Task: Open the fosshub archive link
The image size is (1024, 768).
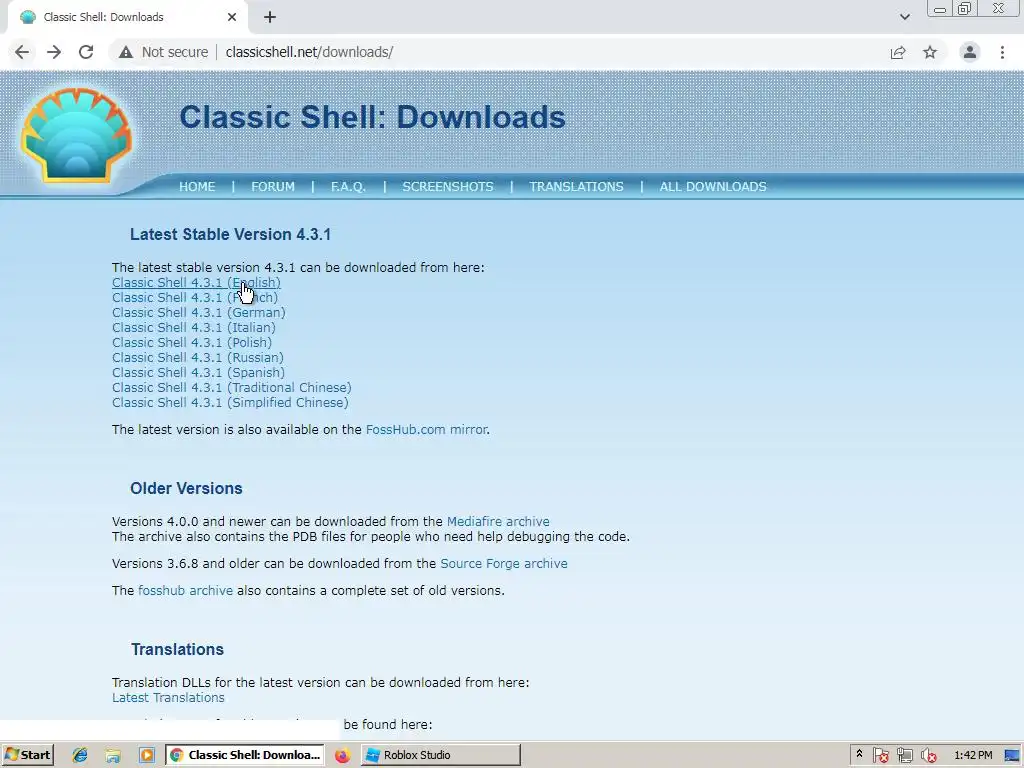Action: pyautogui.click(x=185, y=590)
